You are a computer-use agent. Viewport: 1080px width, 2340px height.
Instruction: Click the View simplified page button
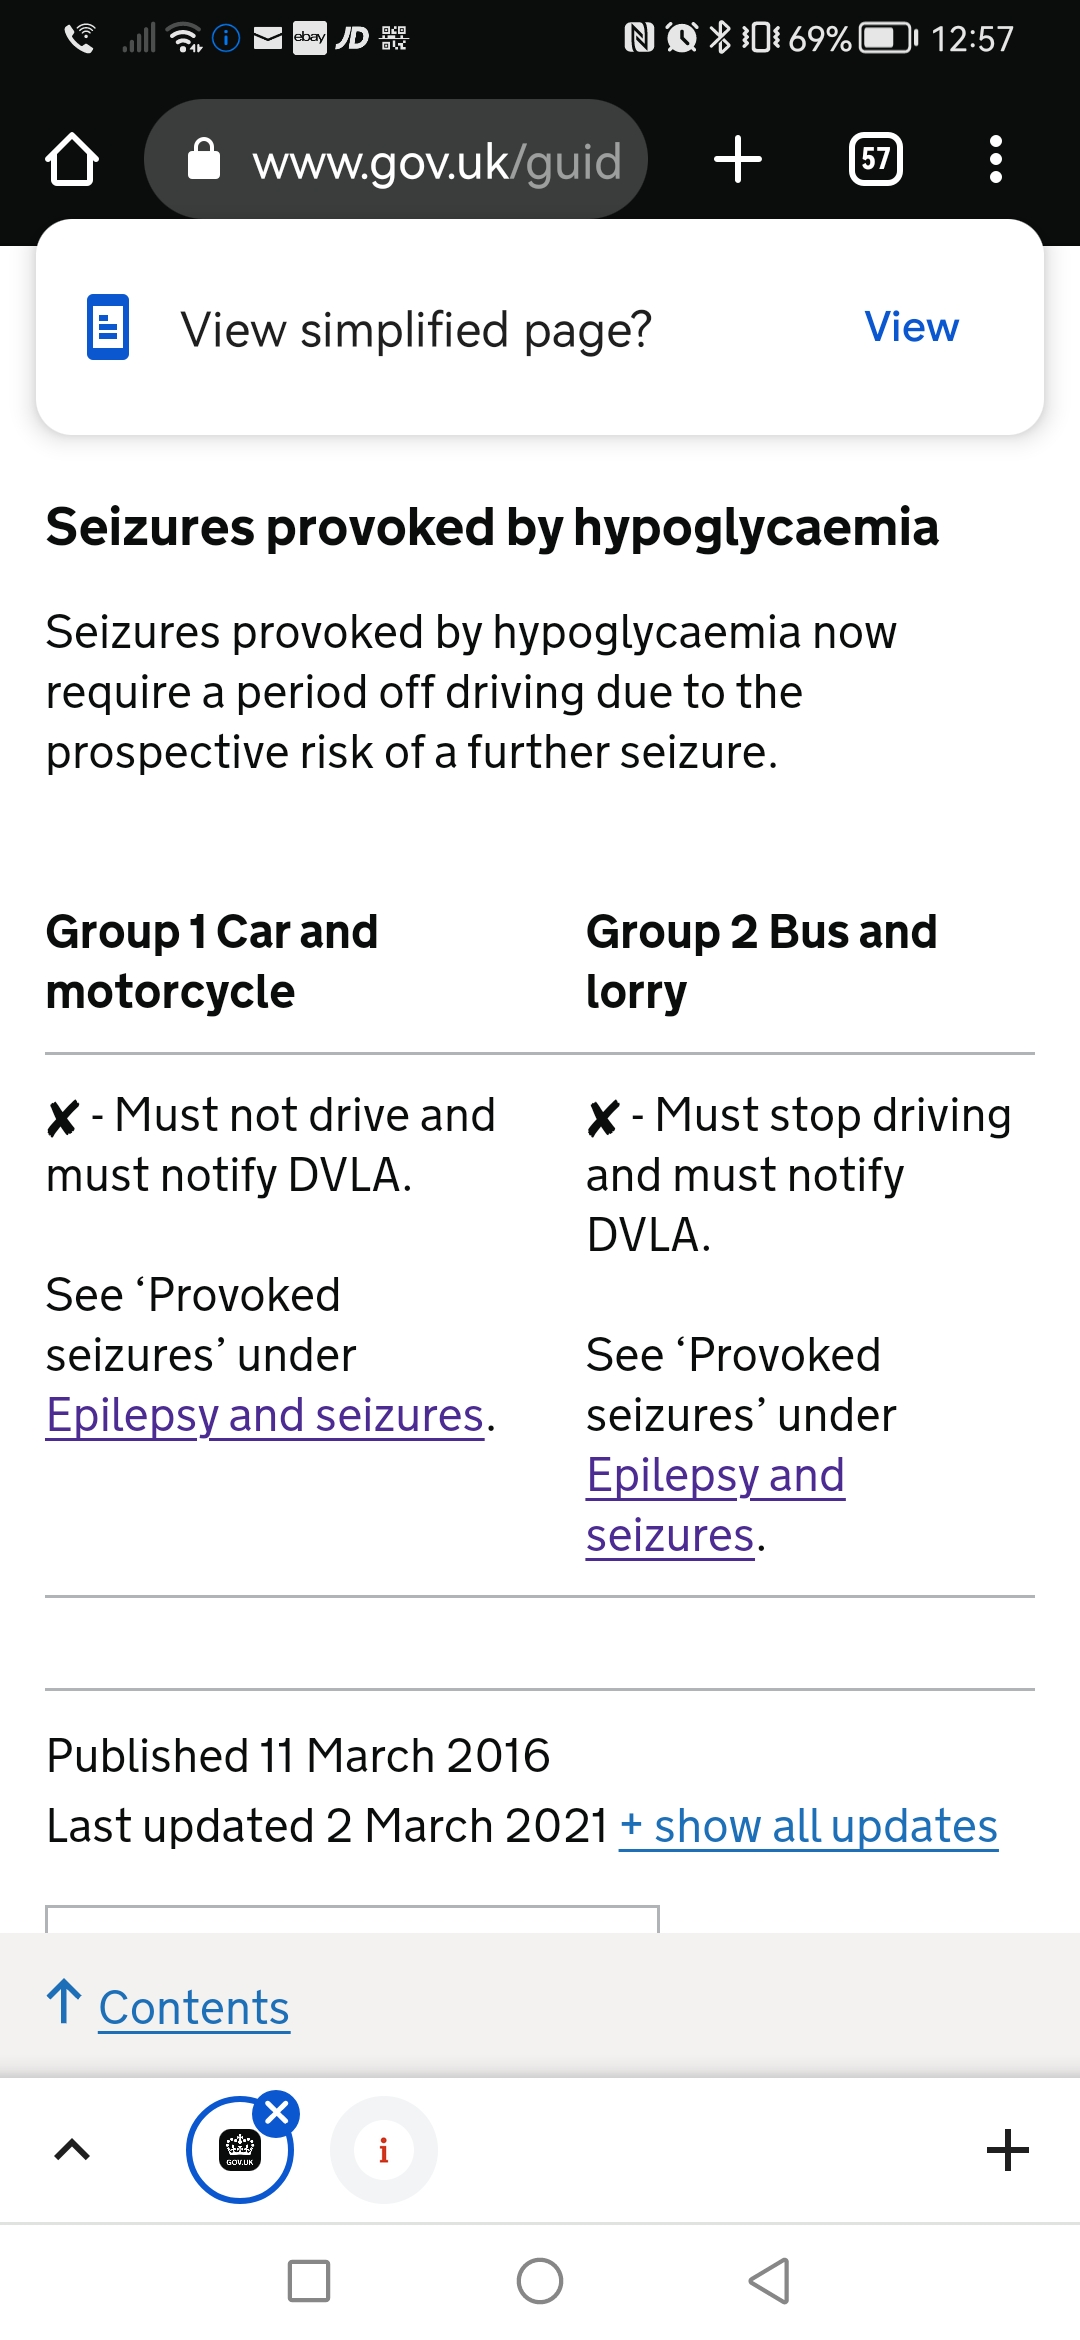click(911, 327)
